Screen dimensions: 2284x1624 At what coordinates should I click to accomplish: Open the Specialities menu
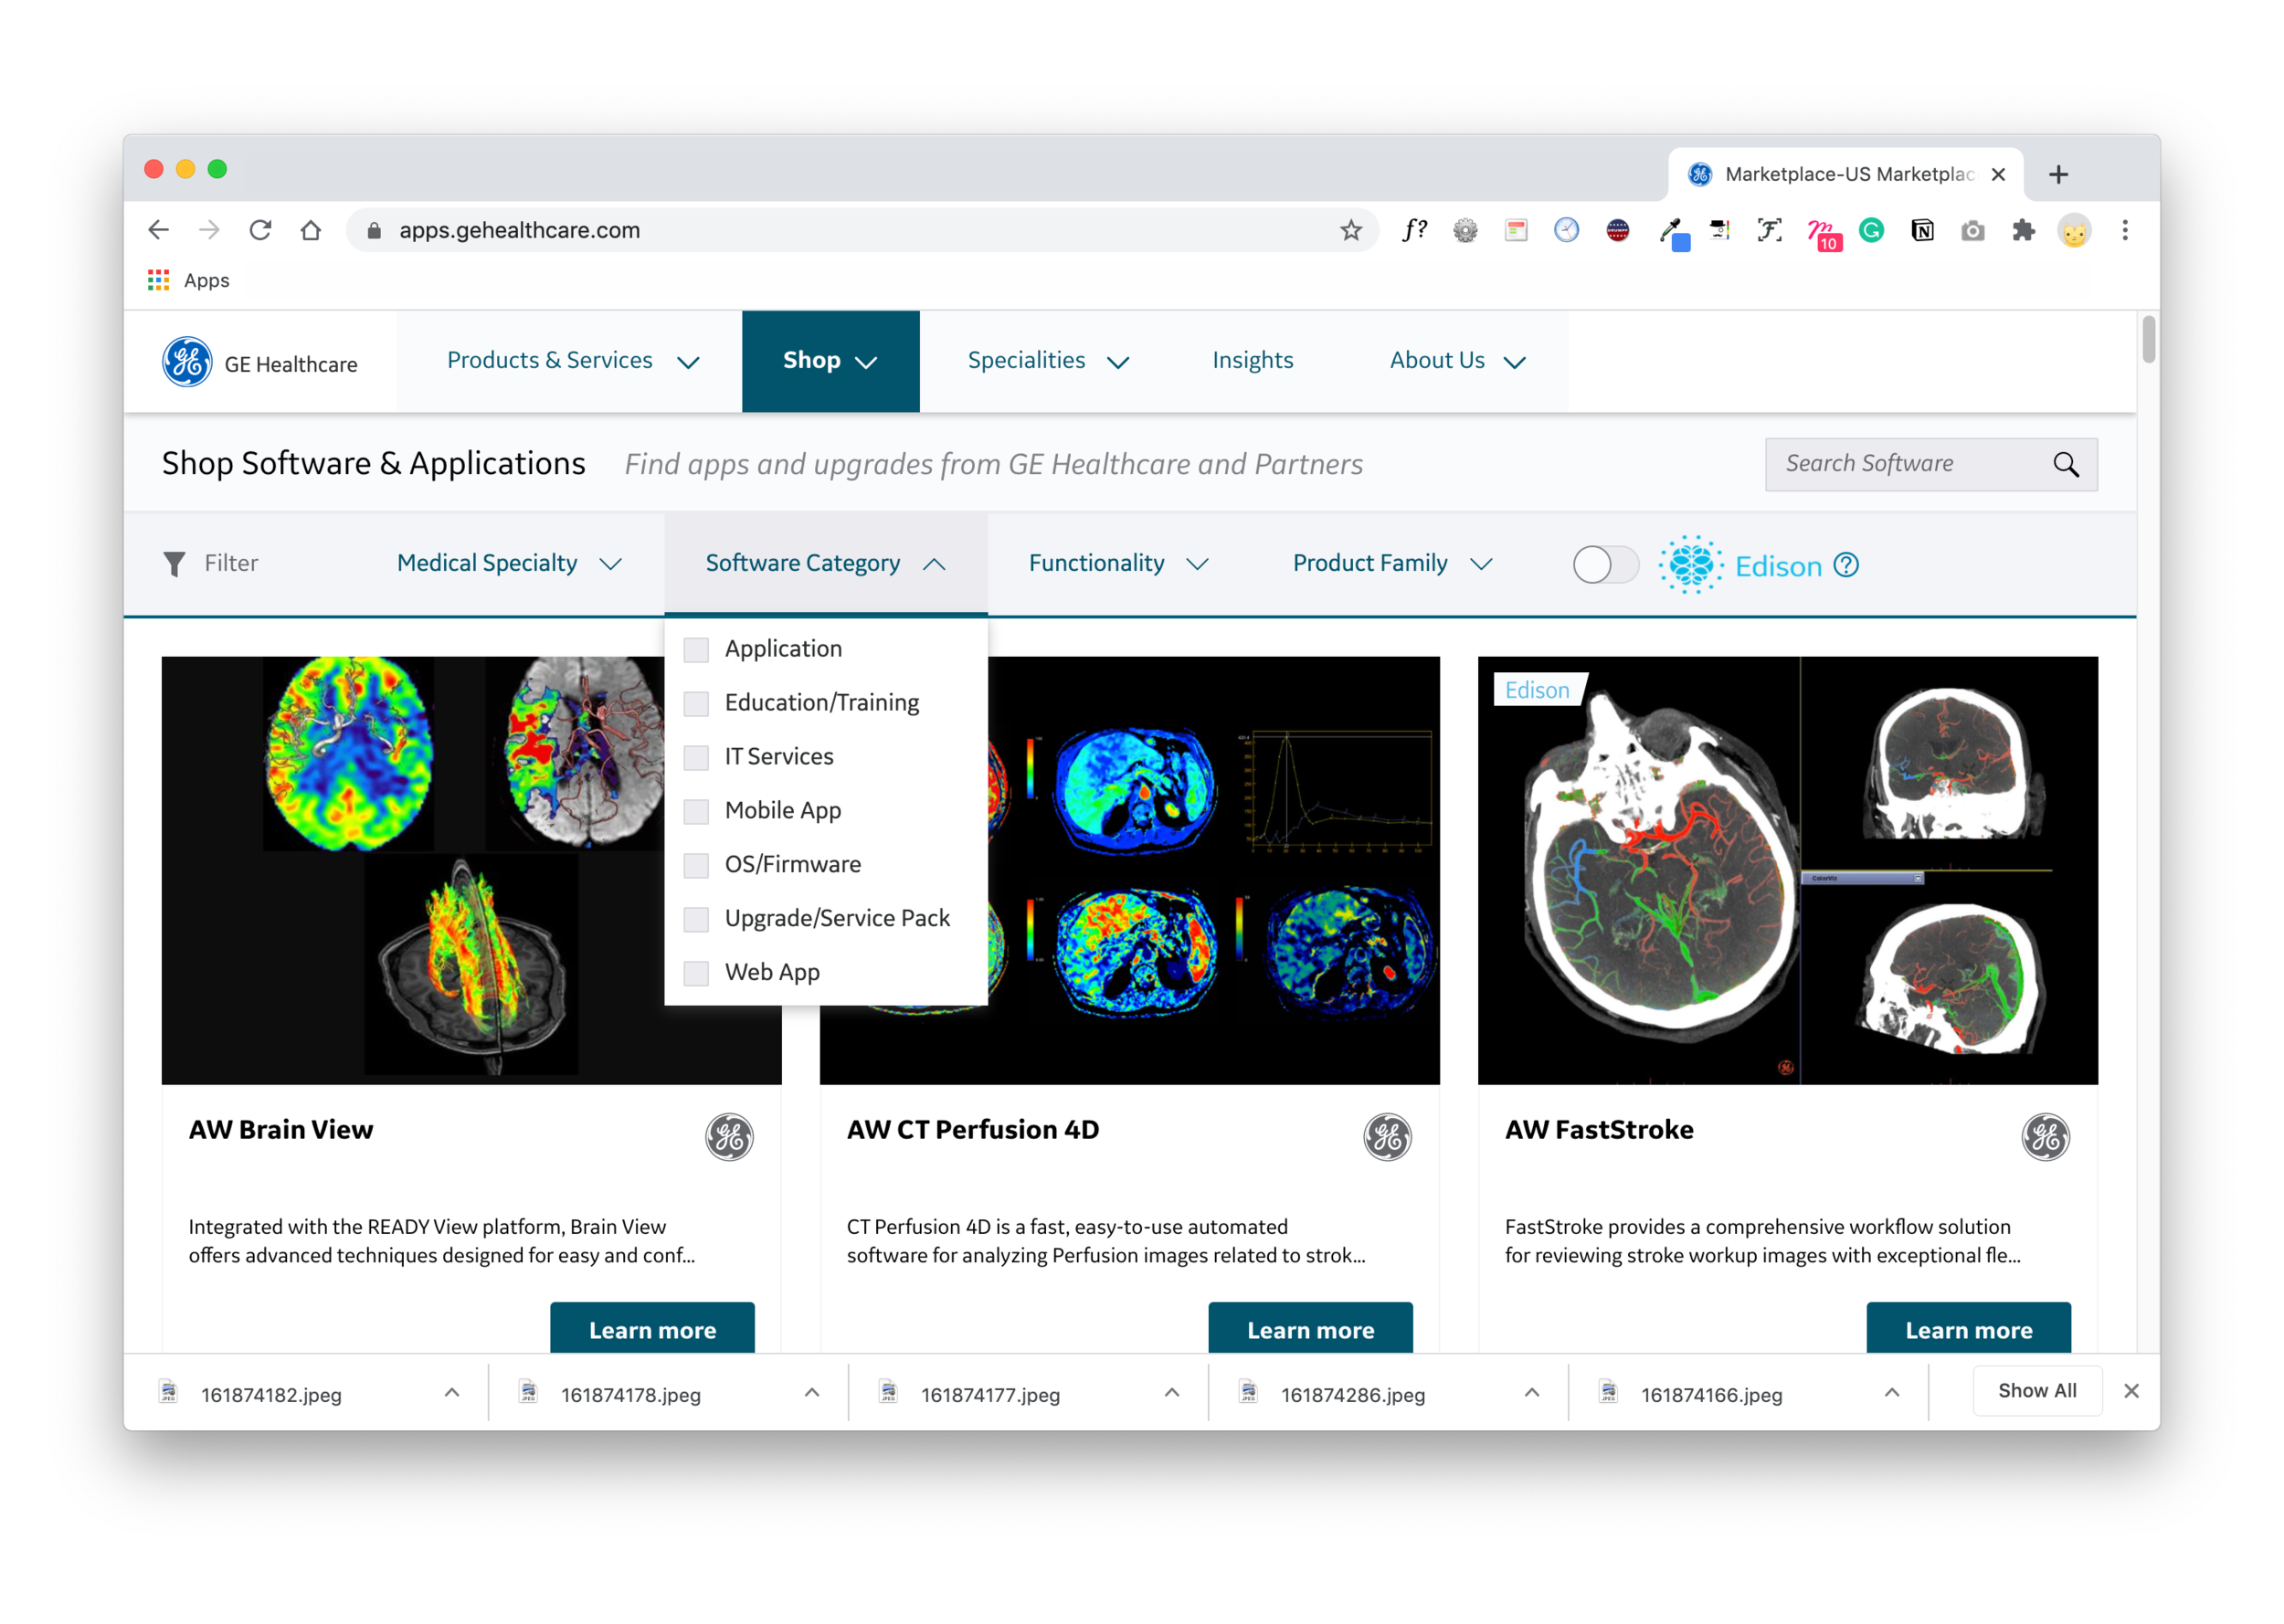click(x=1048, y=361)
